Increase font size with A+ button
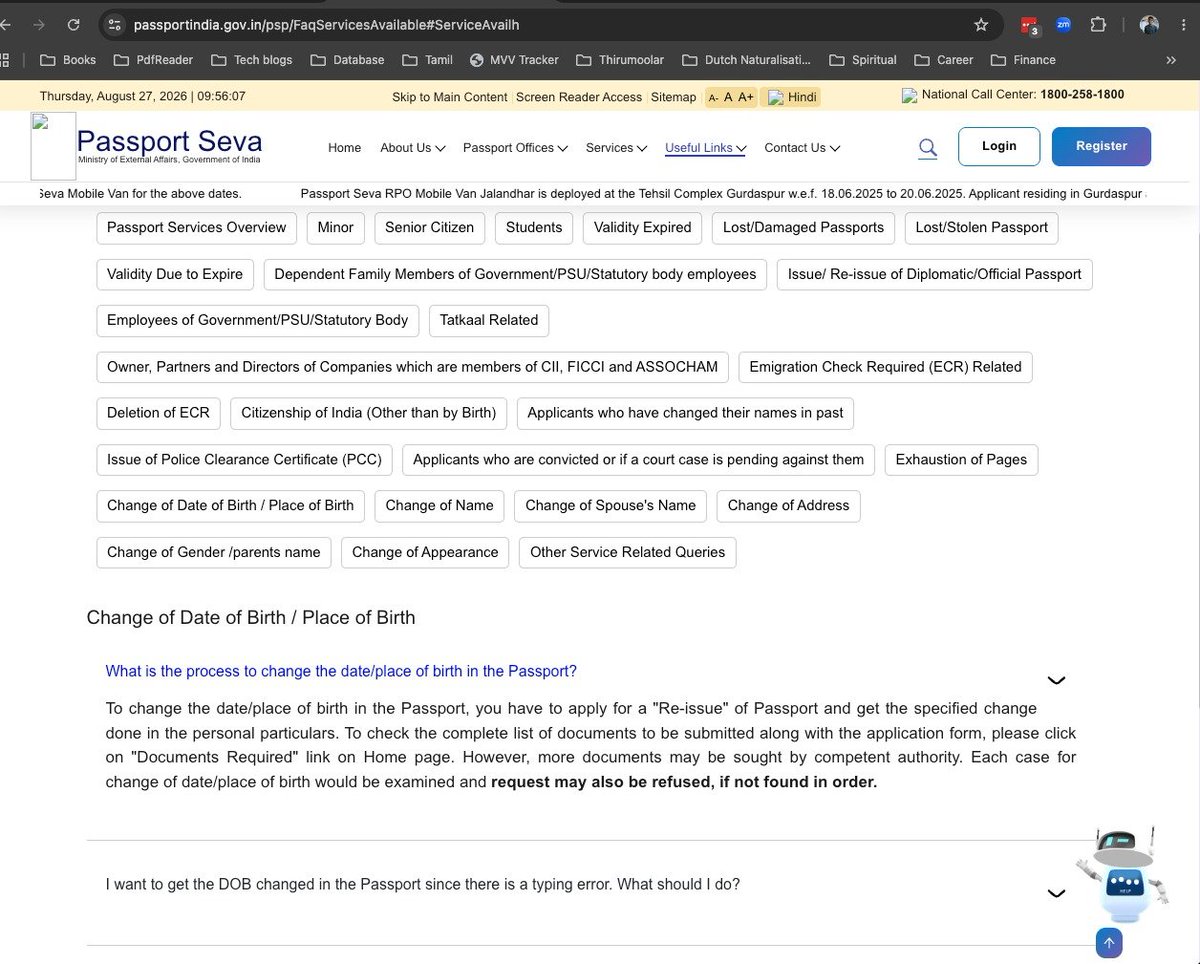 [x=746, y=97]
